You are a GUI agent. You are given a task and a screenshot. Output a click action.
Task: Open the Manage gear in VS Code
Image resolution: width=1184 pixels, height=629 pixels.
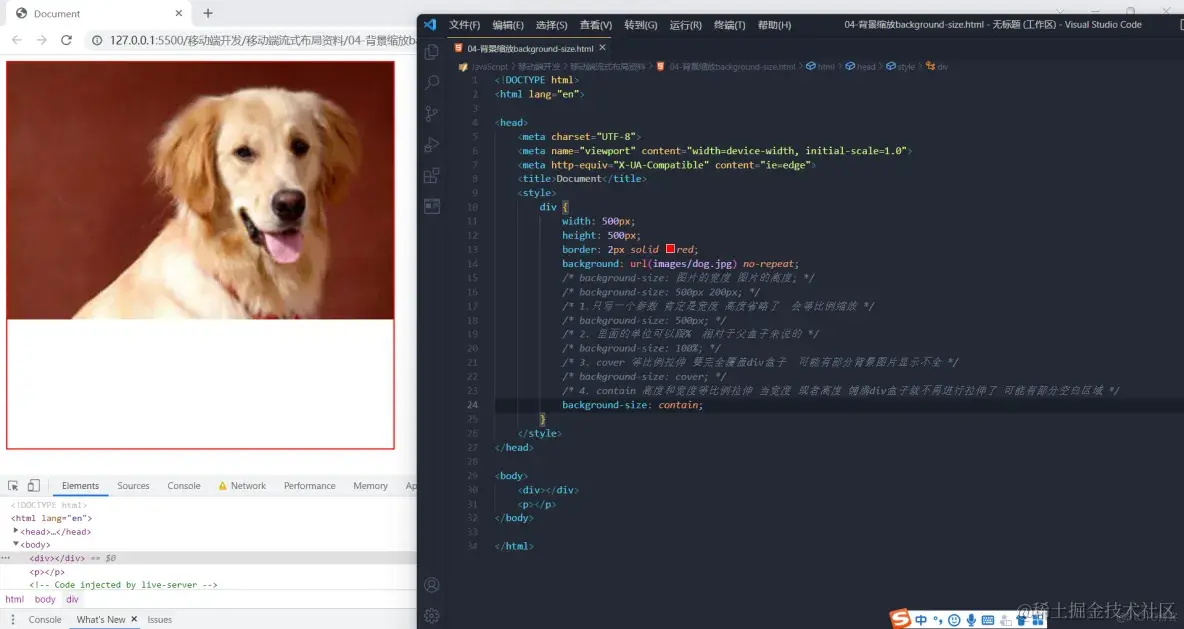[x=432, y=616]
